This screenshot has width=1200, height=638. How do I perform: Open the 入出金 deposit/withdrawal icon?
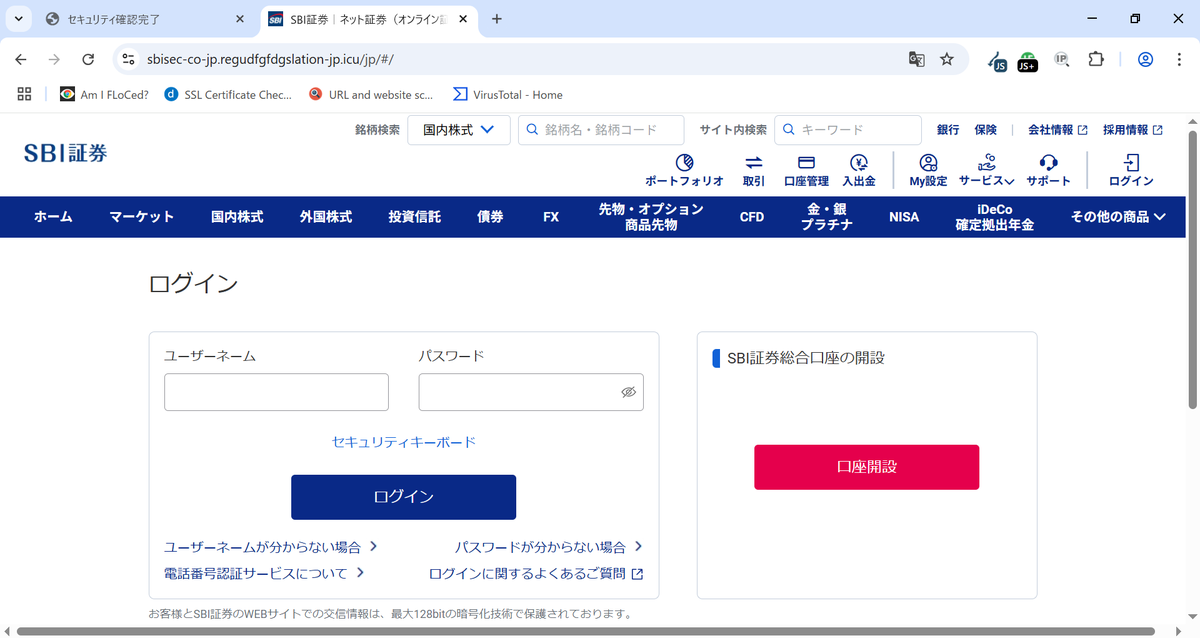coord(859,163)
